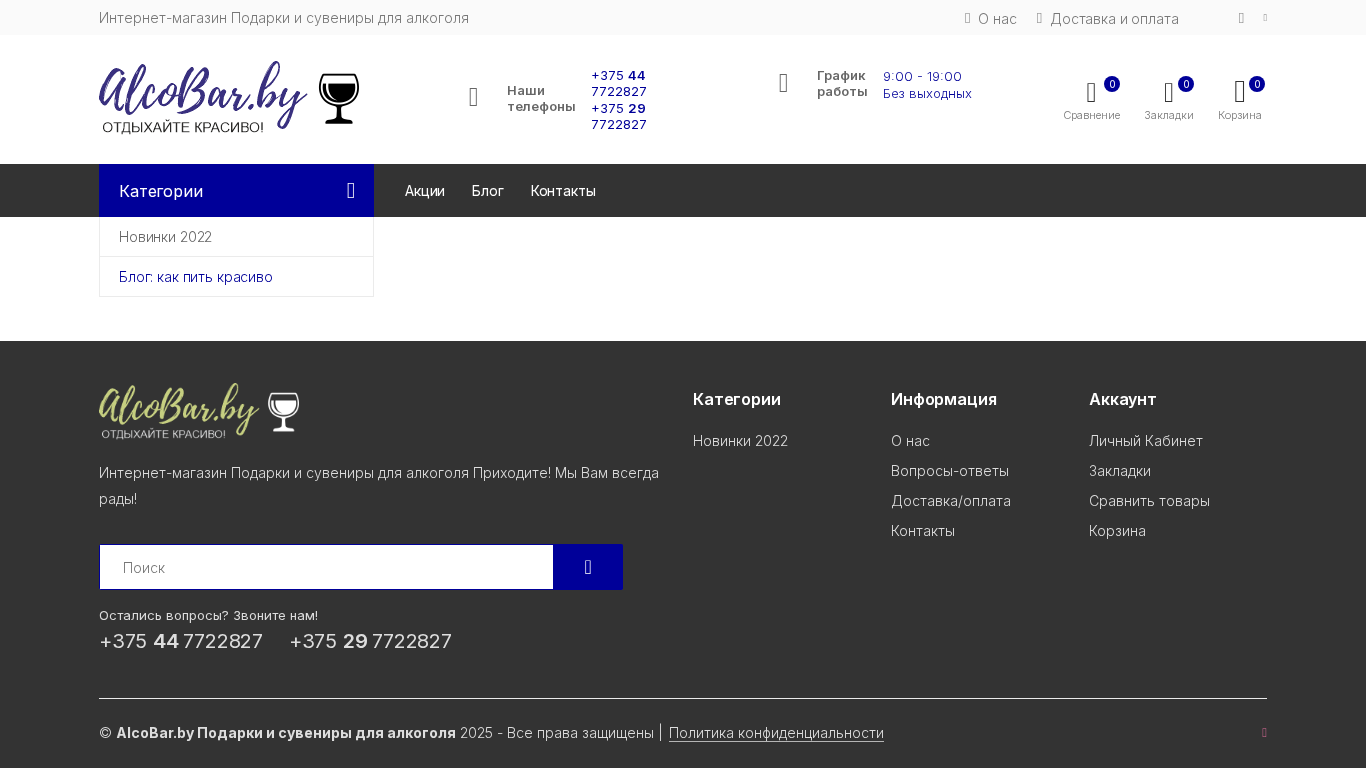
Task: Select Новинки 2022 in the sidebar categories
Action: [x=166, y=237]
